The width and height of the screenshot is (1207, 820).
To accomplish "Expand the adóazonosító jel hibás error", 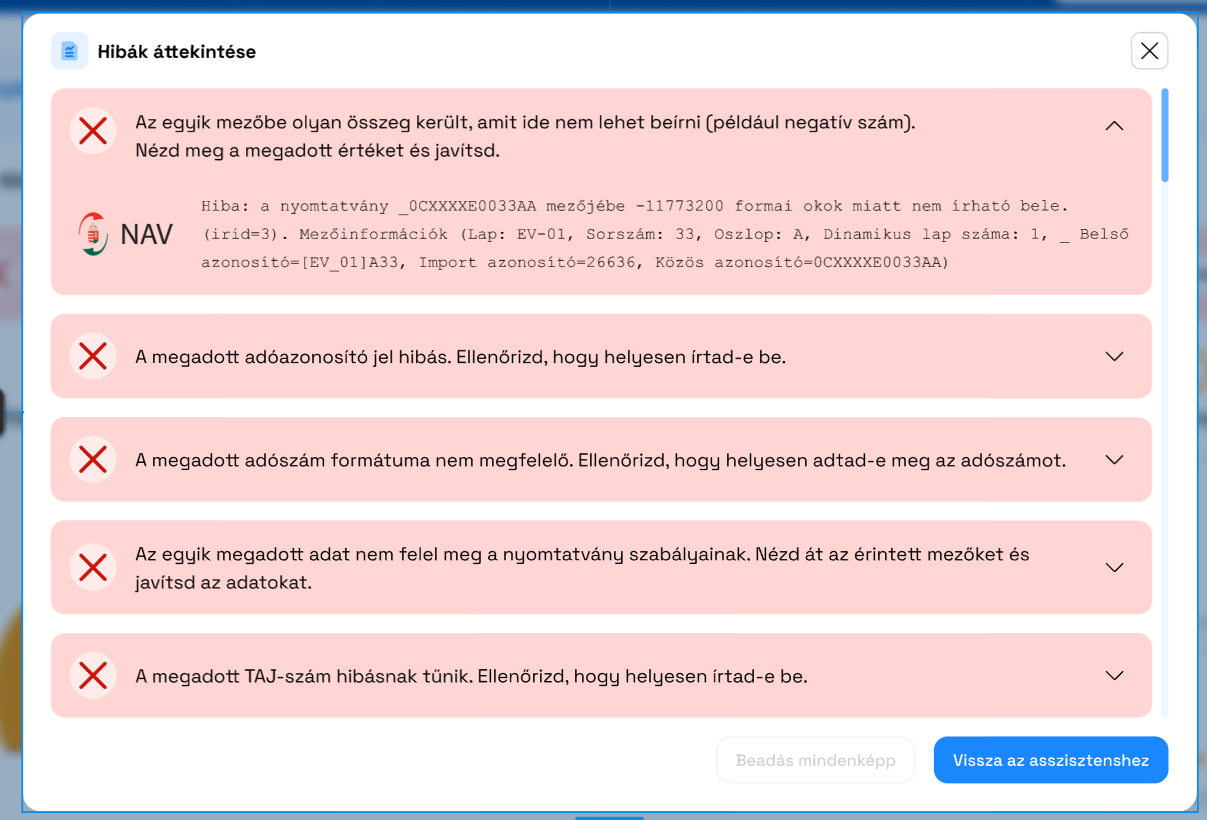I will pyautogui.click(x=1114, y=356).
